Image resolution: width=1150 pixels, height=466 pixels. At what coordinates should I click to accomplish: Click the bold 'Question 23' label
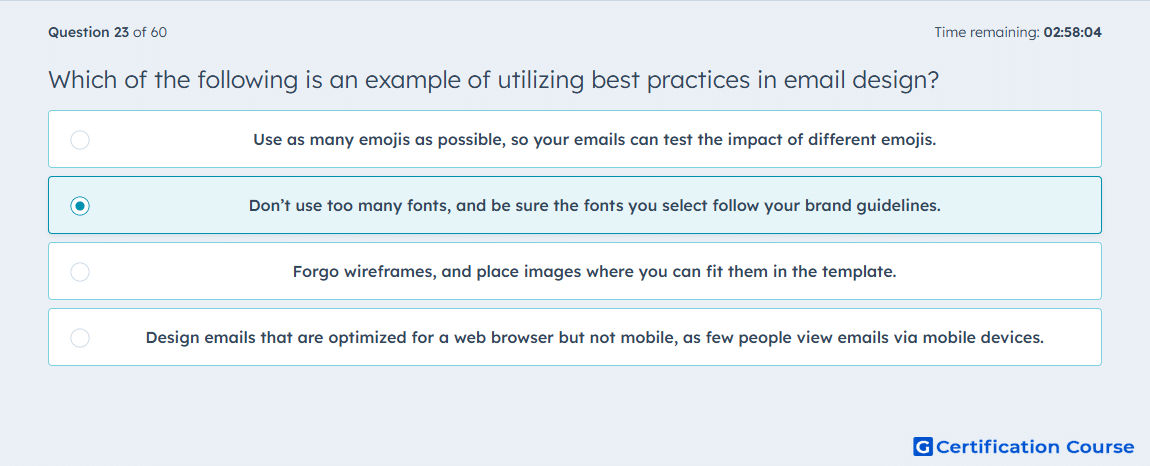89,32
